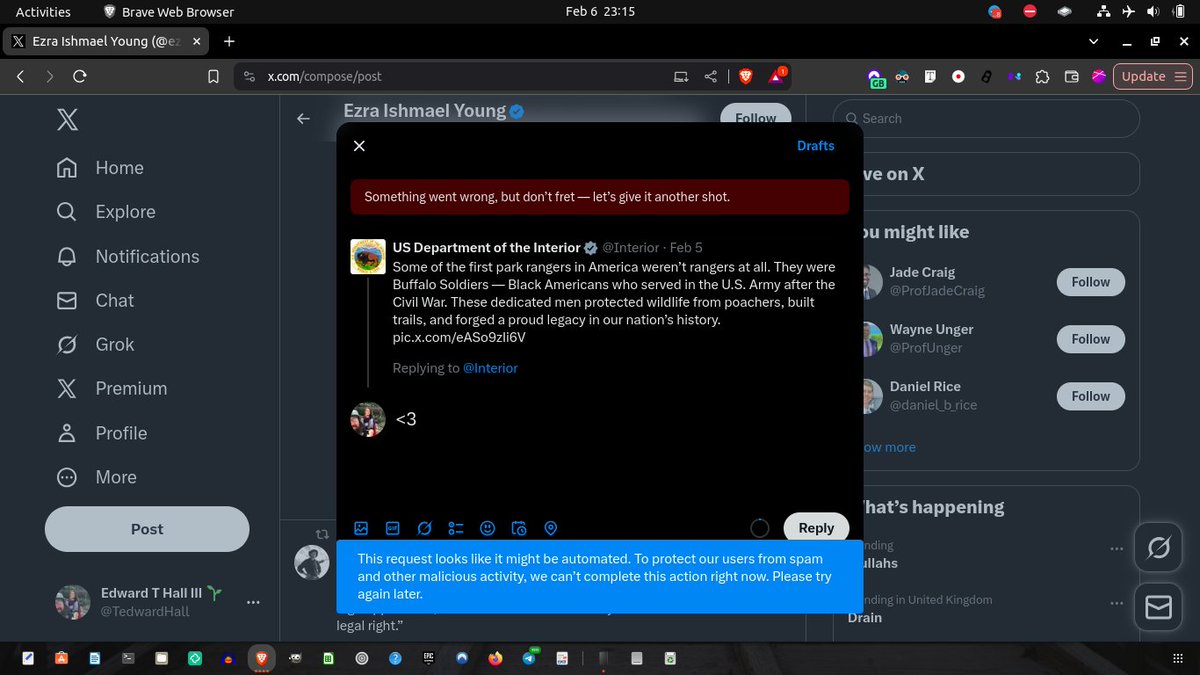
Task: Open the Extensions puzzle icon
Action: point(1042,76)
